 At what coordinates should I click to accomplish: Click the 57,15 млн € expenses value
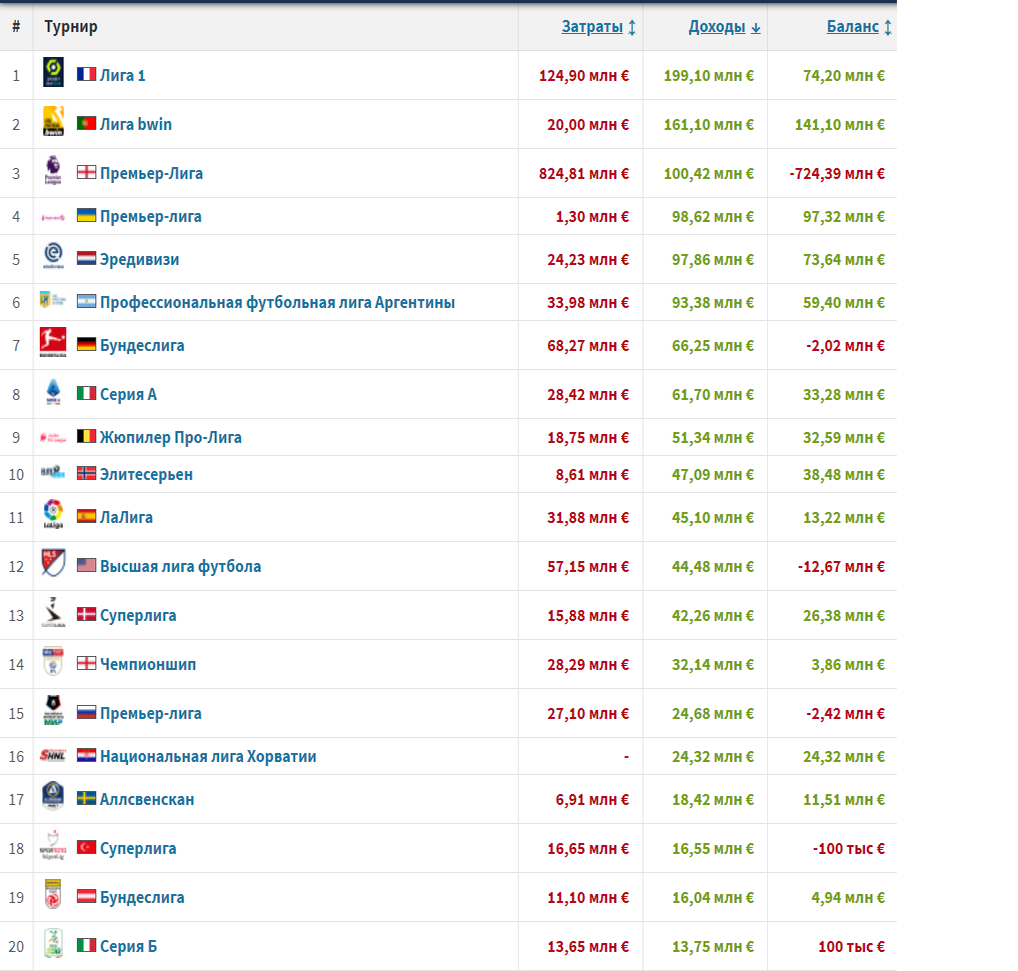[x=588, y=567]
